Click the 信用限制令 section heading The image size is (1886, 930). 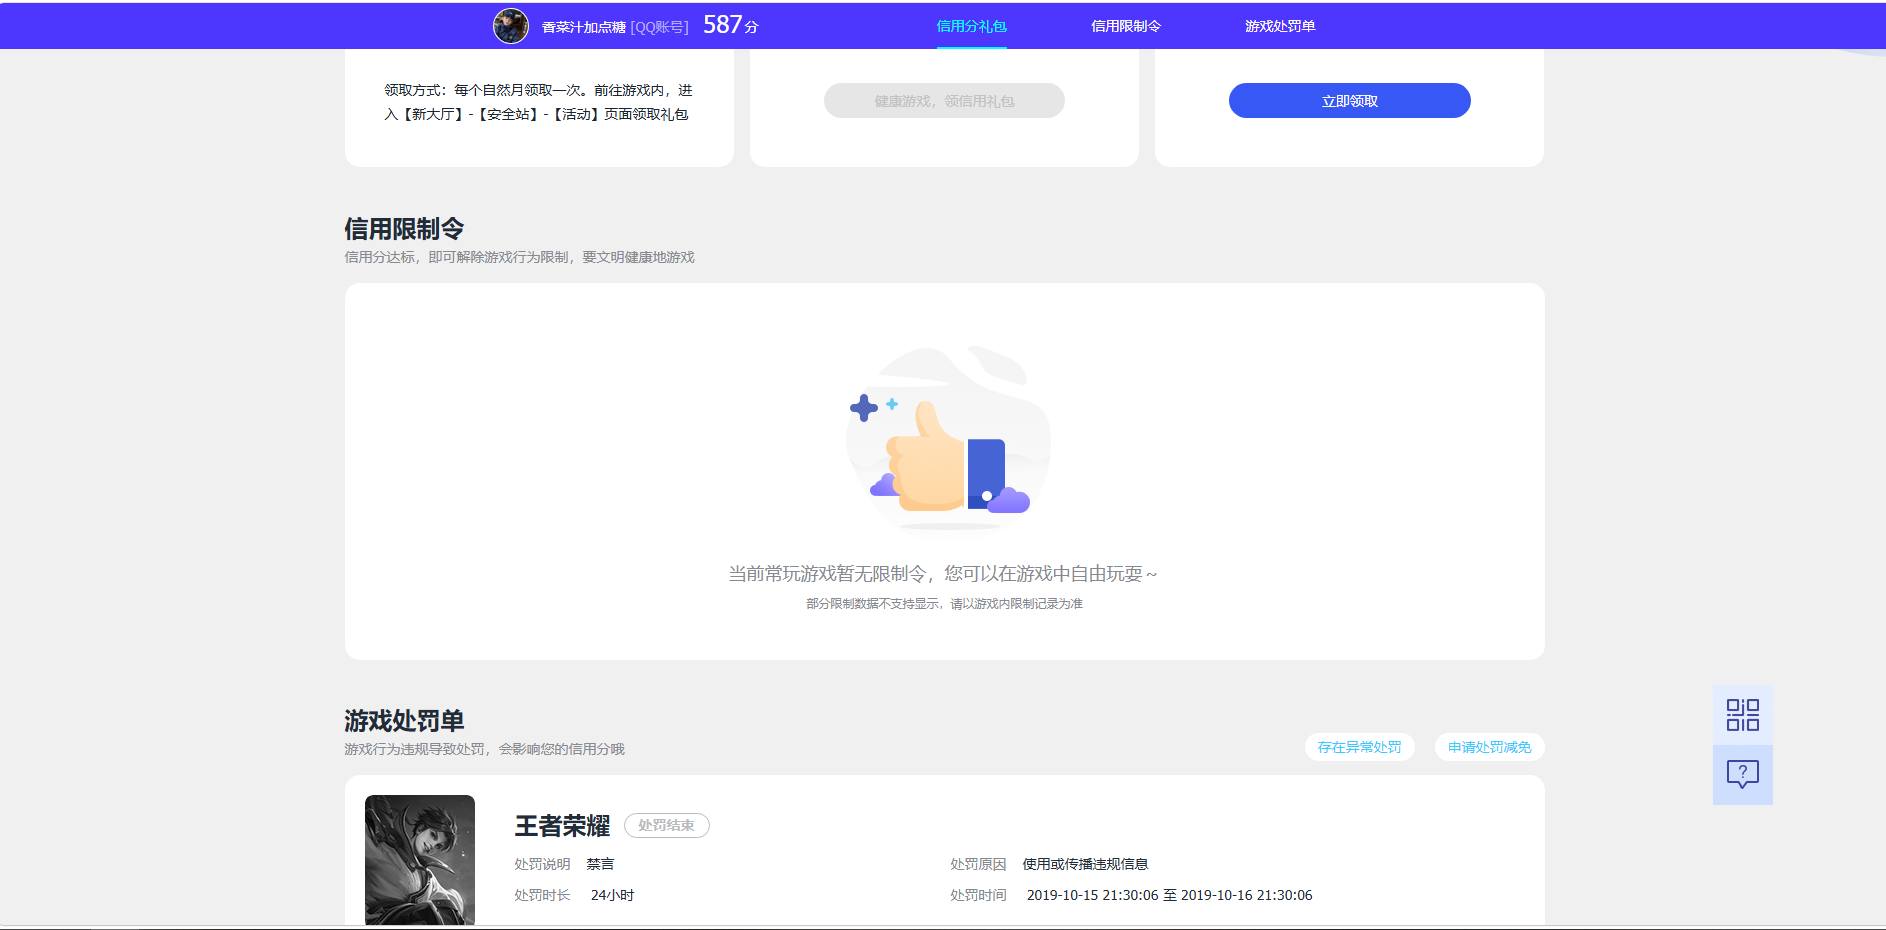[x=404, y=229]
